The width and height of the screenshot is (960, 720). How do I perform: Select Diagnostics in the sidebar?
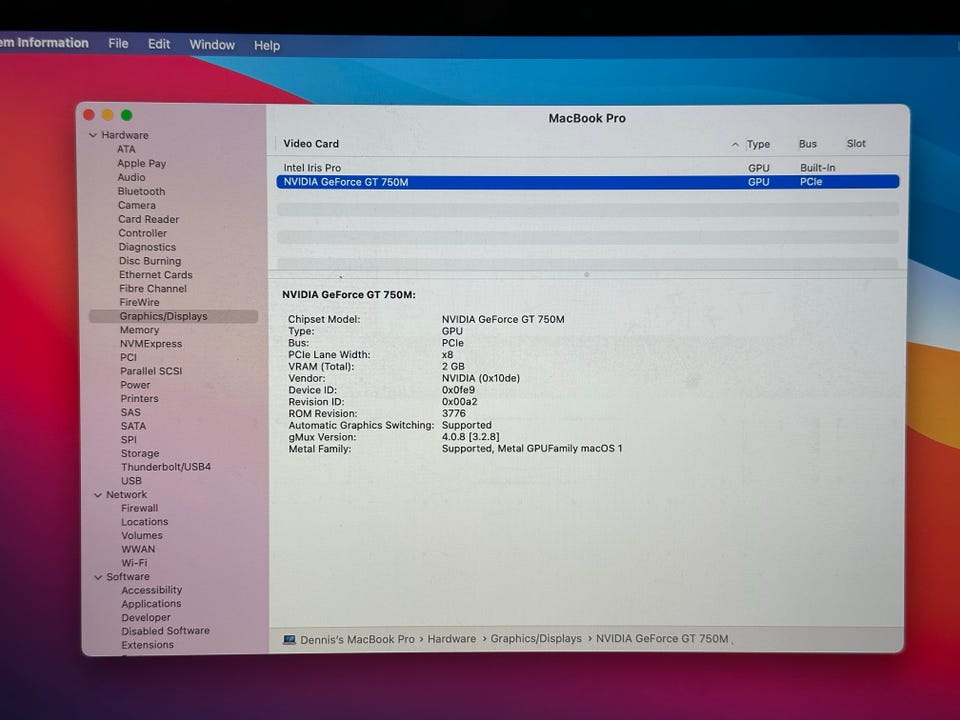point(147,247)
